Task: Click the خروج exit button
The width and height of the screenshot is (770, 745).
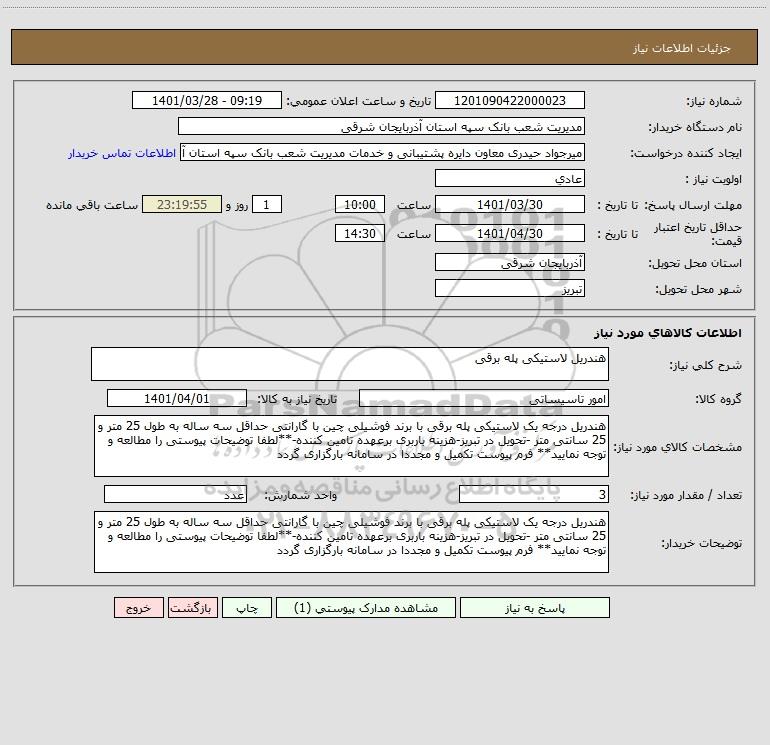Action: click(x=138, y=608)
